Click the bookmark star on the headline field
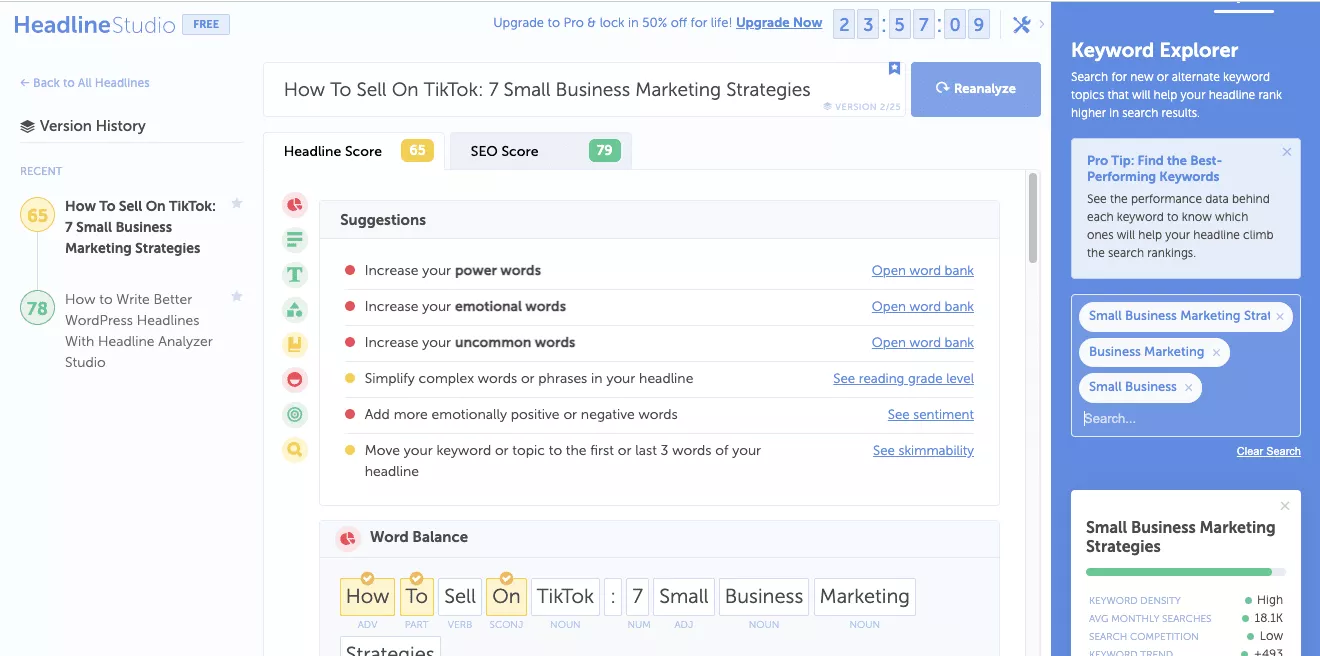 (x=894, y=69)
